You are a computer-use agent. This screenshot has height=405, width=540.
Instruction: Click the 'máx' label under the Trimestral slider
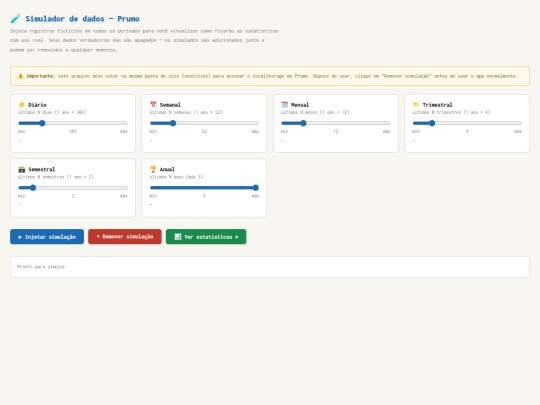tap(518, 131)
